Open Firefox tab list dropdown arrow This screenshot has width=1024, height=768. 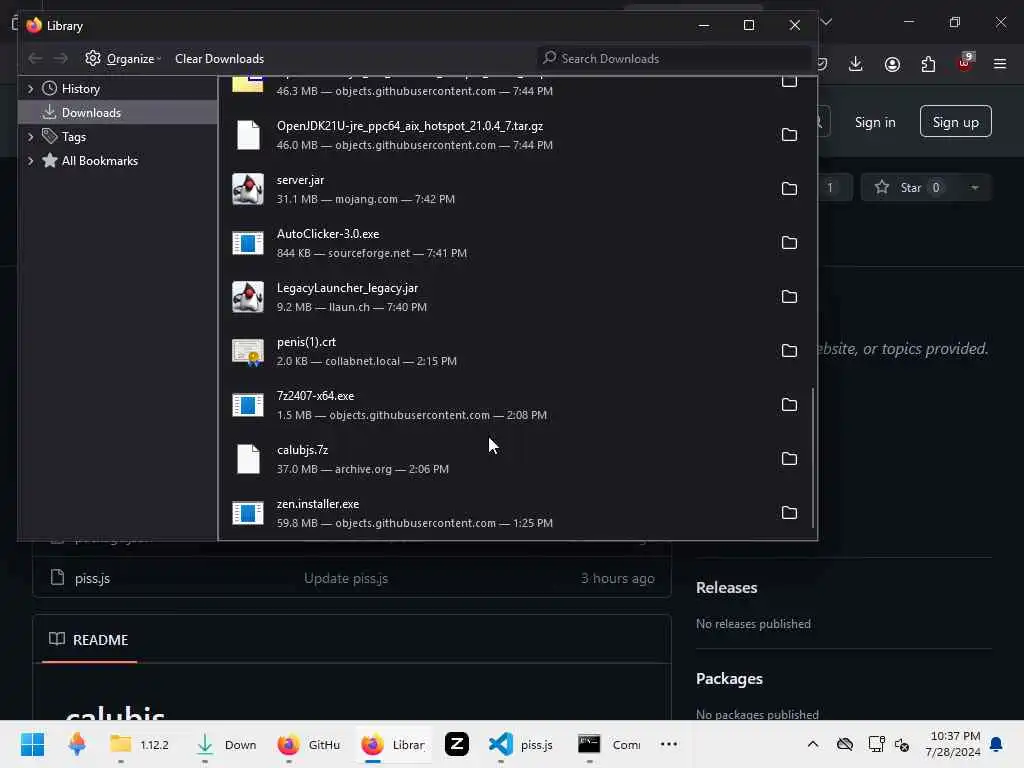click(826, 22)
